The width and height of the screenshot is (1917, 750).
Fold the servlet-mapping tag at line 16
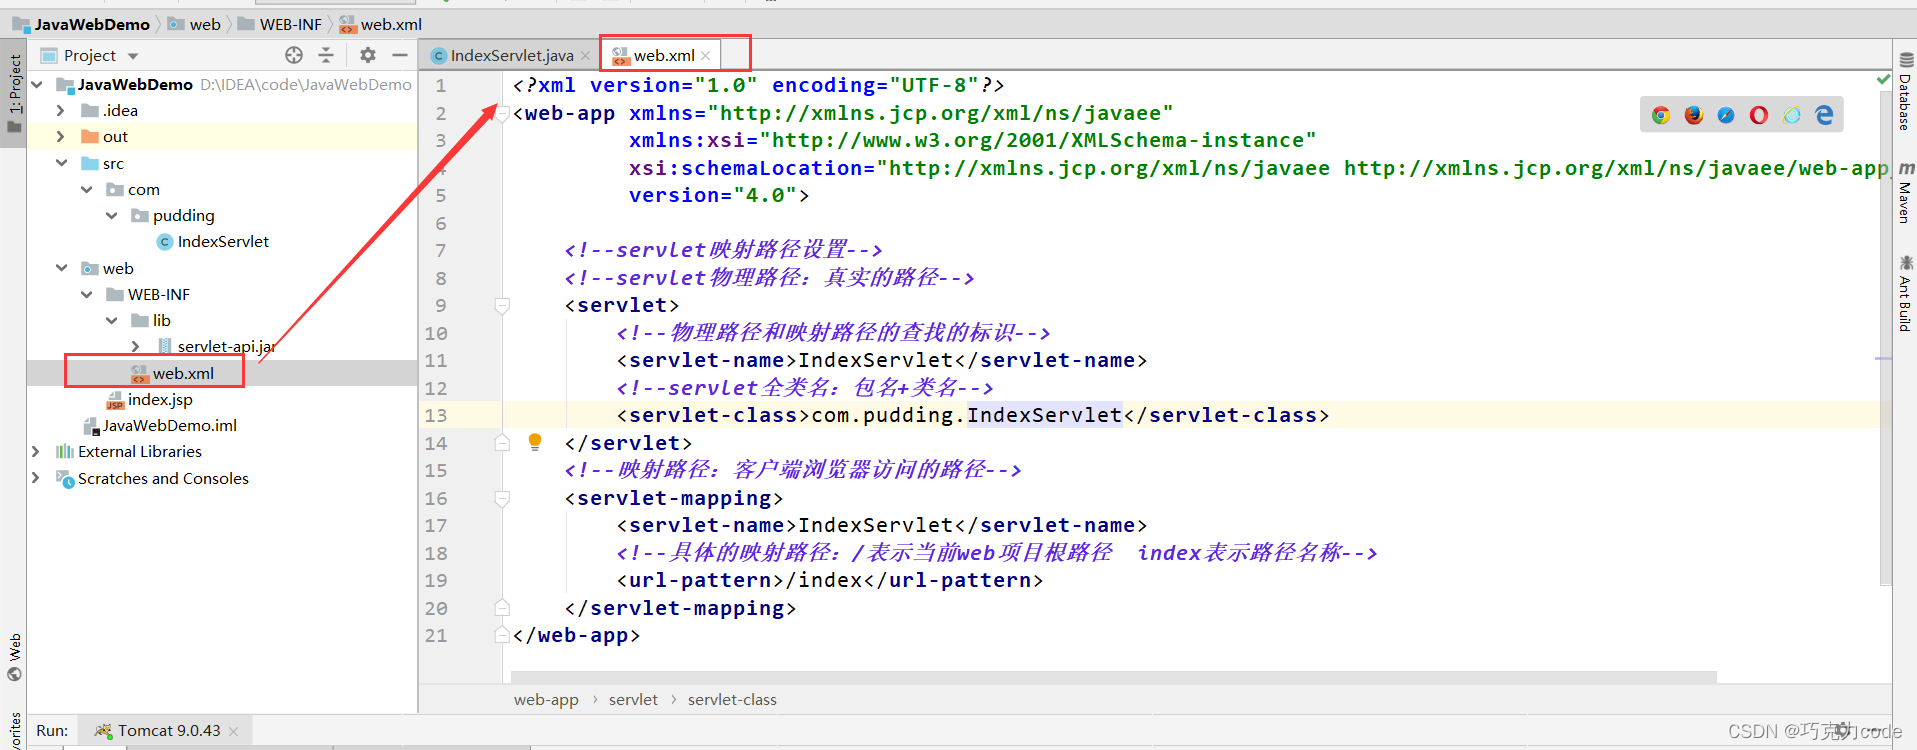point(502,498)
